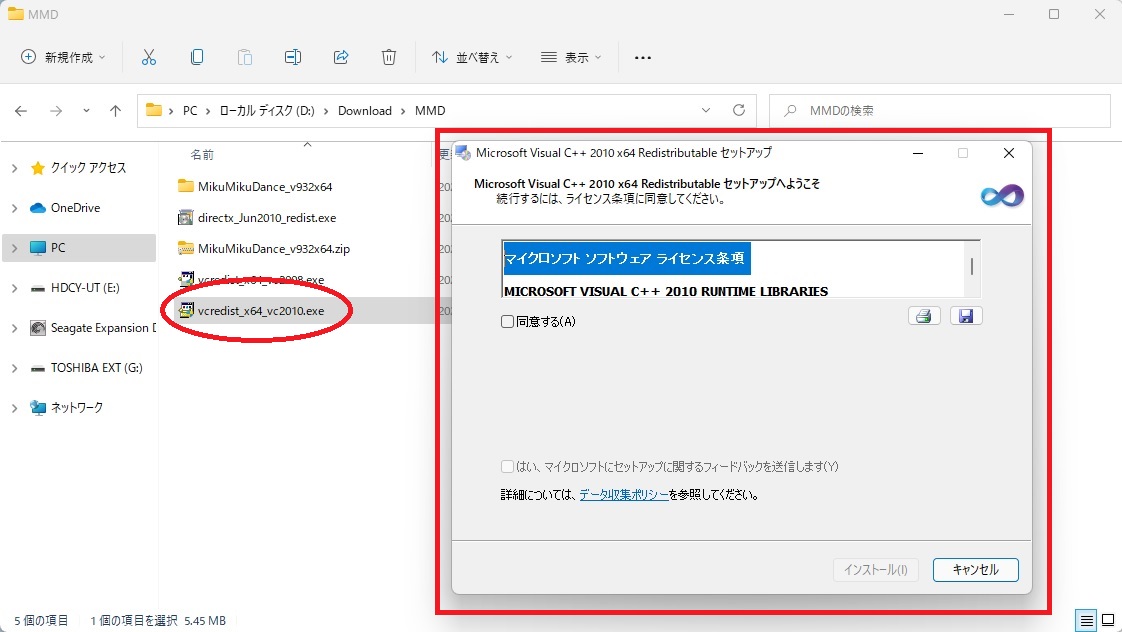
Task: Click the print license icon in setup dialog
Action: 924,316
